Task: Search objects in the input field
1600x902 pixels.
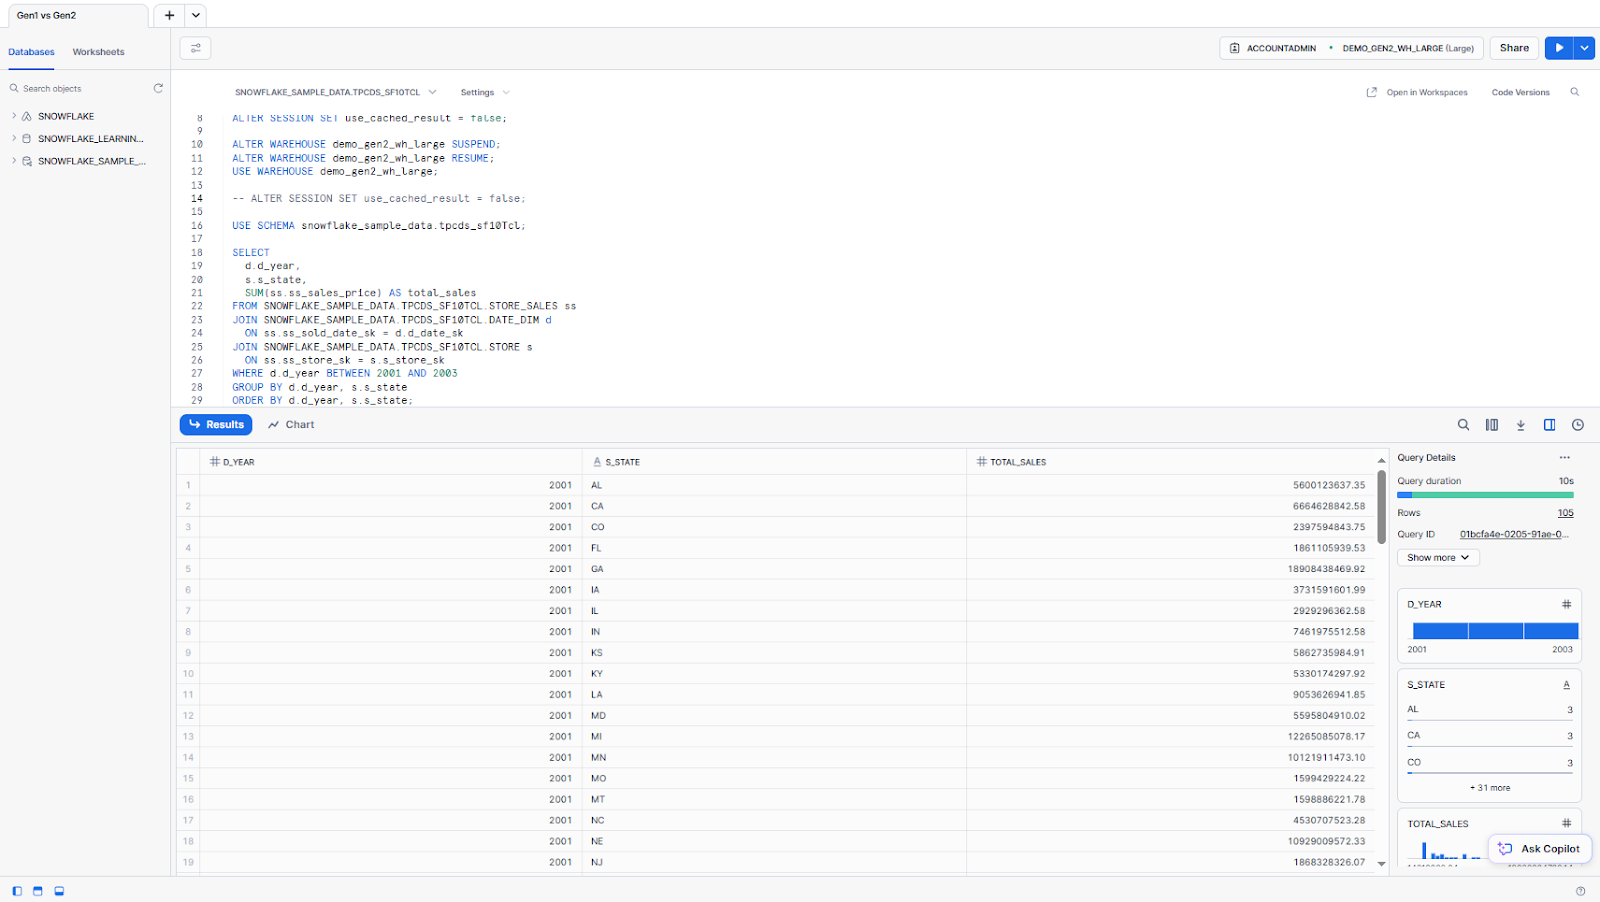Action: (x=80, y=89)
